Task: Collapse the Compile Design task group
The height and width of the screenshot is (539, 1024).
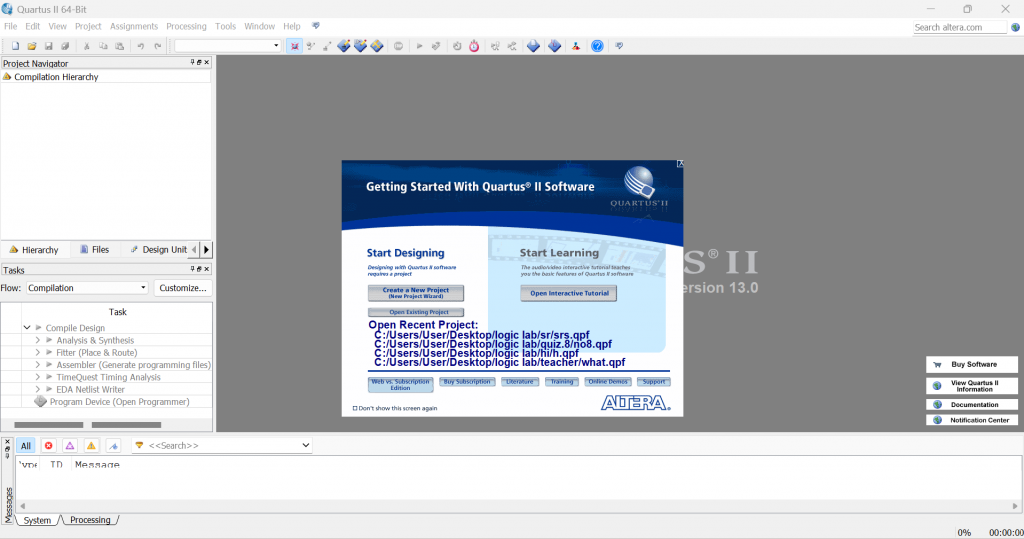Action: 27,327
